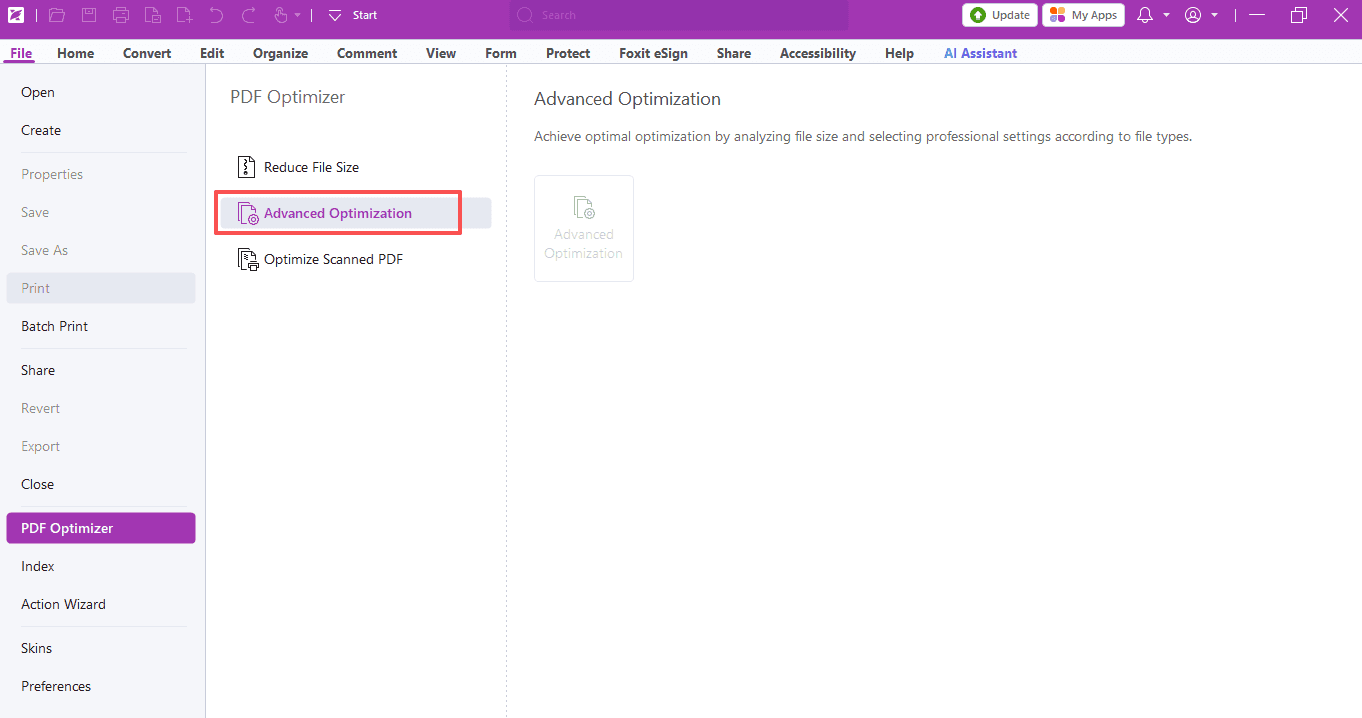This screenshot has height=718, width=1362.
Task: Choose Open in the File sidebar
Action: 101,92
